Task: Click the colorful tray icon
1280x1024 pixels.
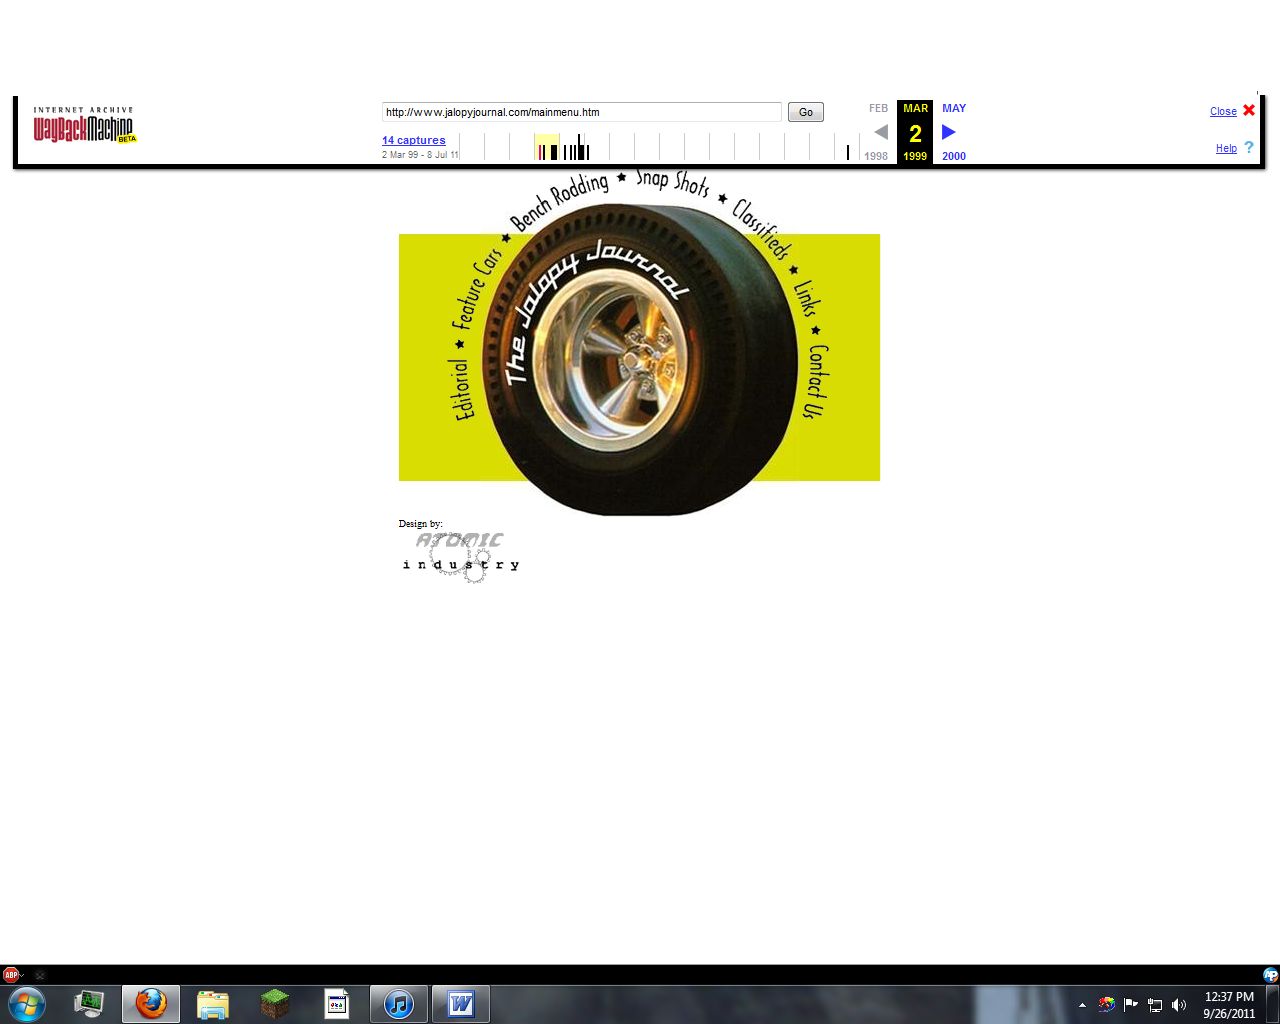Action: click(1106, 1005)
